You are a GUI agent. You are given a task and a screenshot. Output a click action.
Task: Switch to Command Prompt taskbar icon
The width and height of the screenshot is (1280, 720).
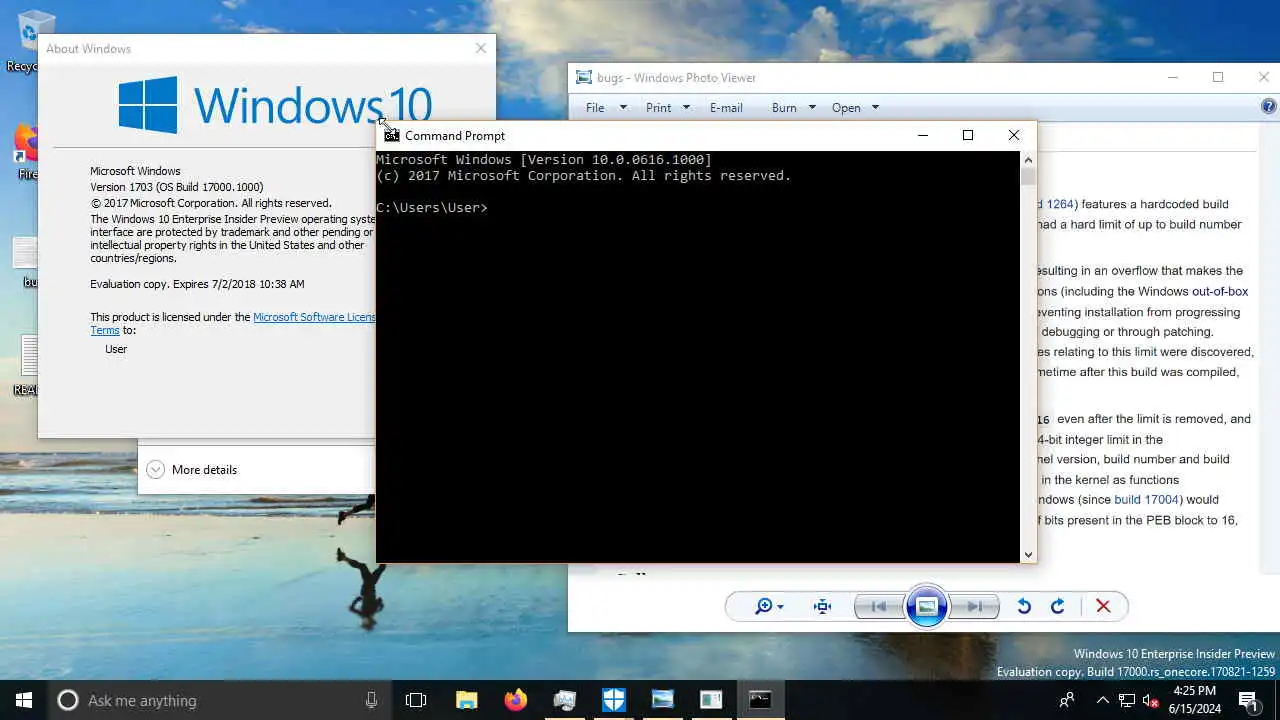tap(760, 700)
